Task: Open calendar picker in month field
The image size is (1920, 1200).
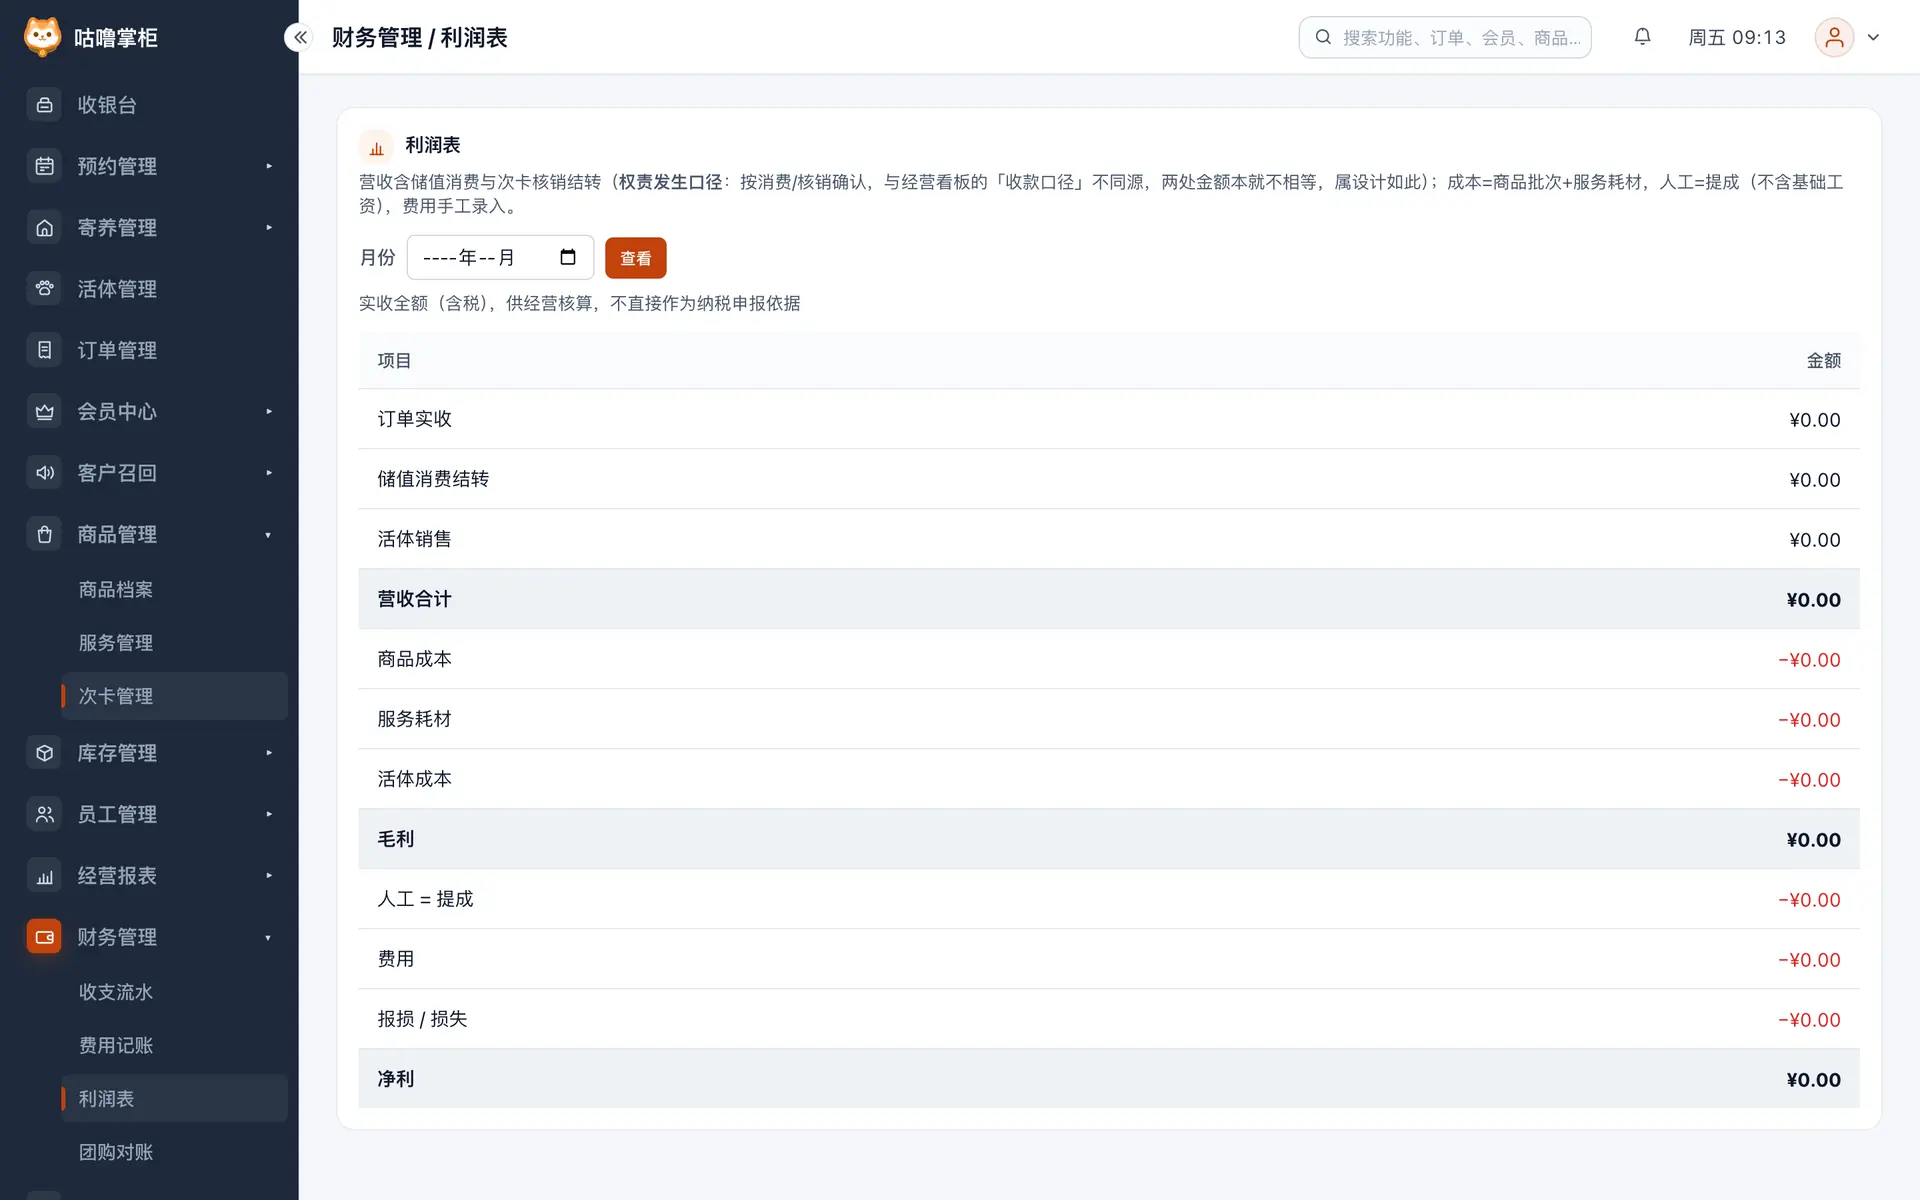Action: click(x=568, y=257)
